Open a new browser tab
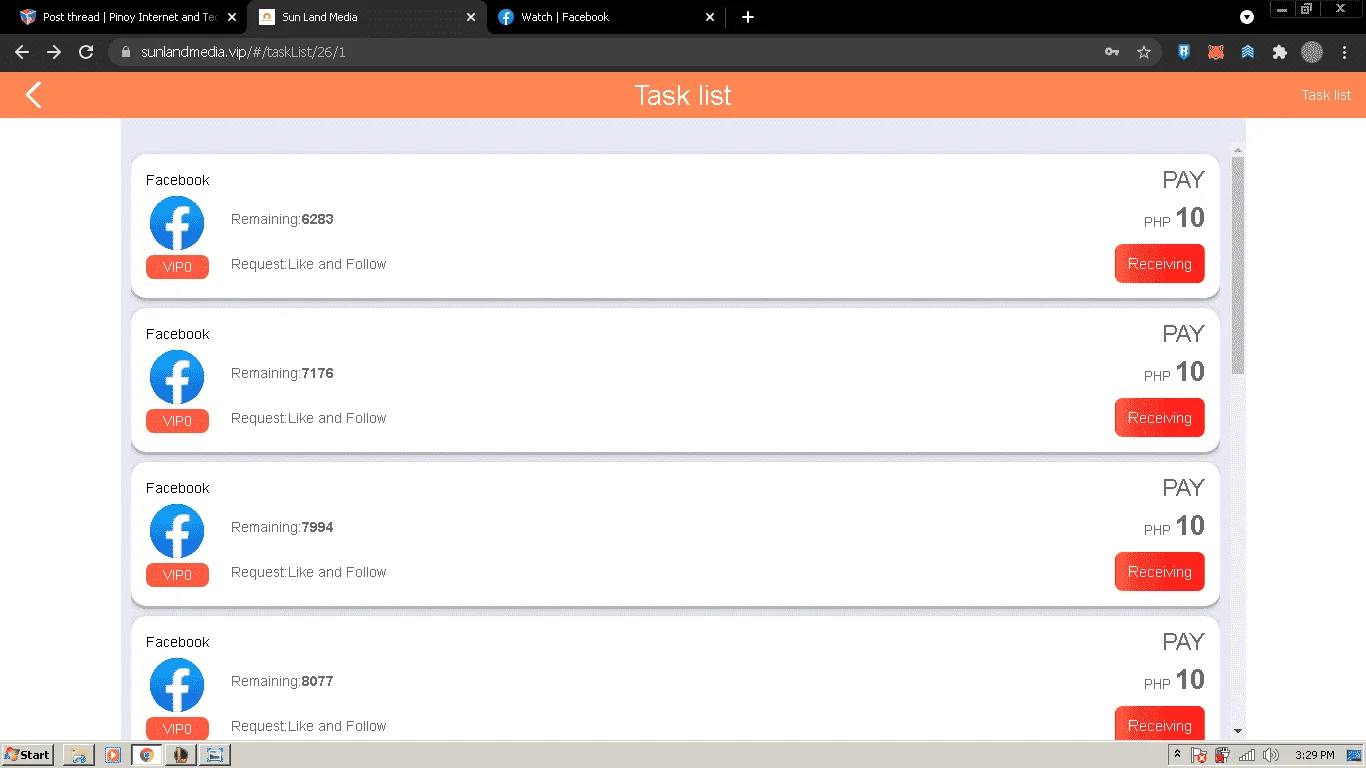Viewport: 1366px width, 768px height. point(748,17)
